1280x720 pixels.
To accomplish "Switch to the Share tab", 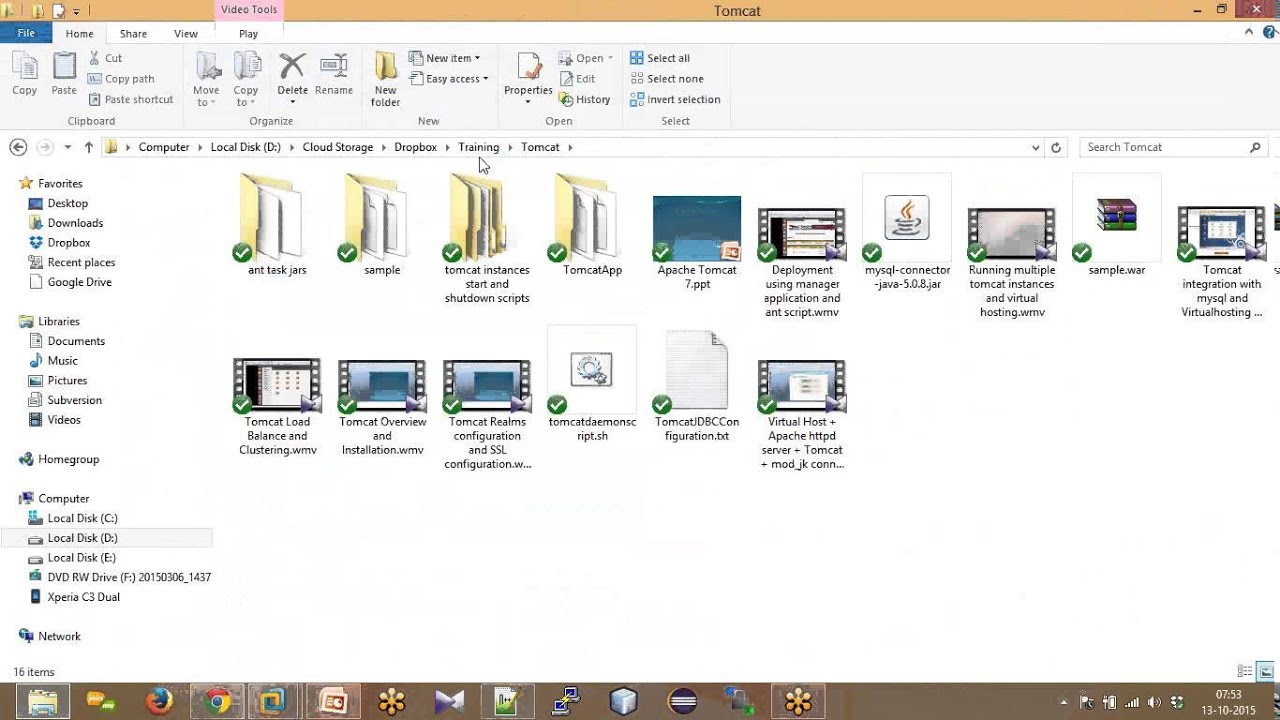I will point(133,34).
